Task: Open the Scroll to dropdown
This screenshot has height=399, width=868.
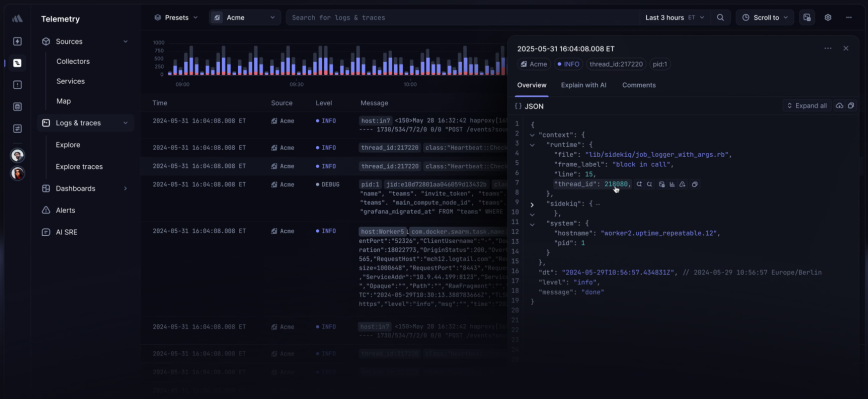Action: [765, 18]
